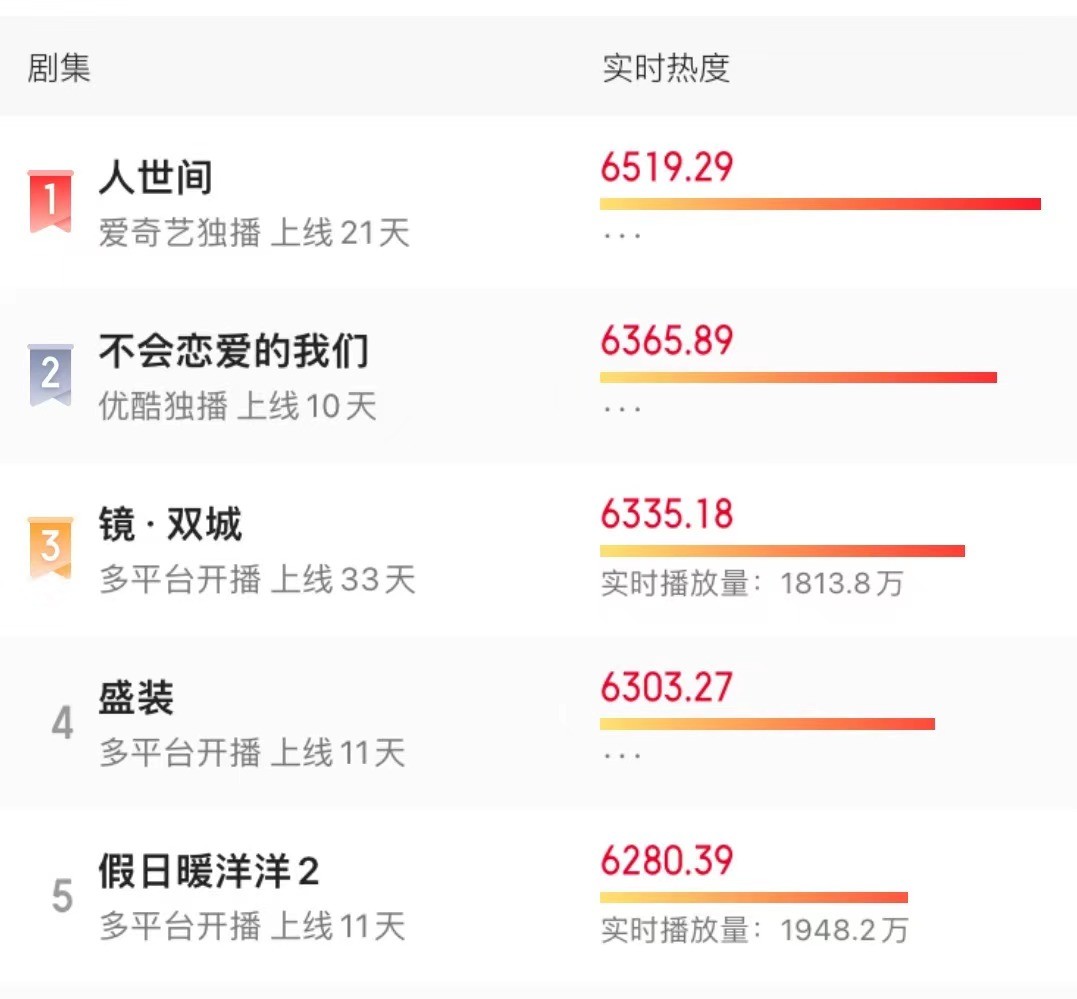Click the 剧集 column header
The image size is (1077, 999).
click(59, 68)
